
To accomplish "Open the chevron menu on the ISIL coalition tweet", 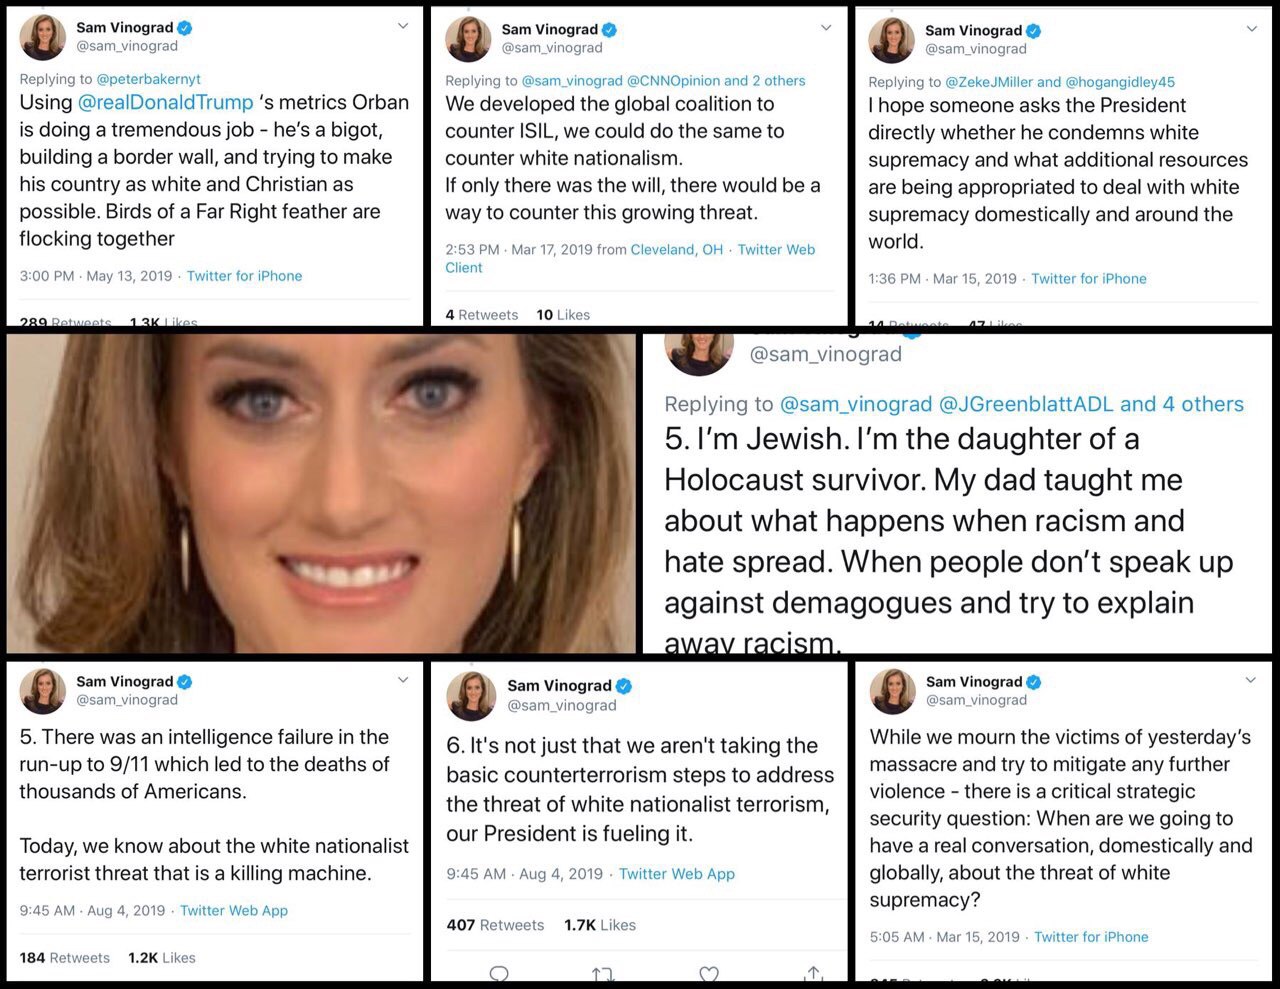I will click(826, 28).
